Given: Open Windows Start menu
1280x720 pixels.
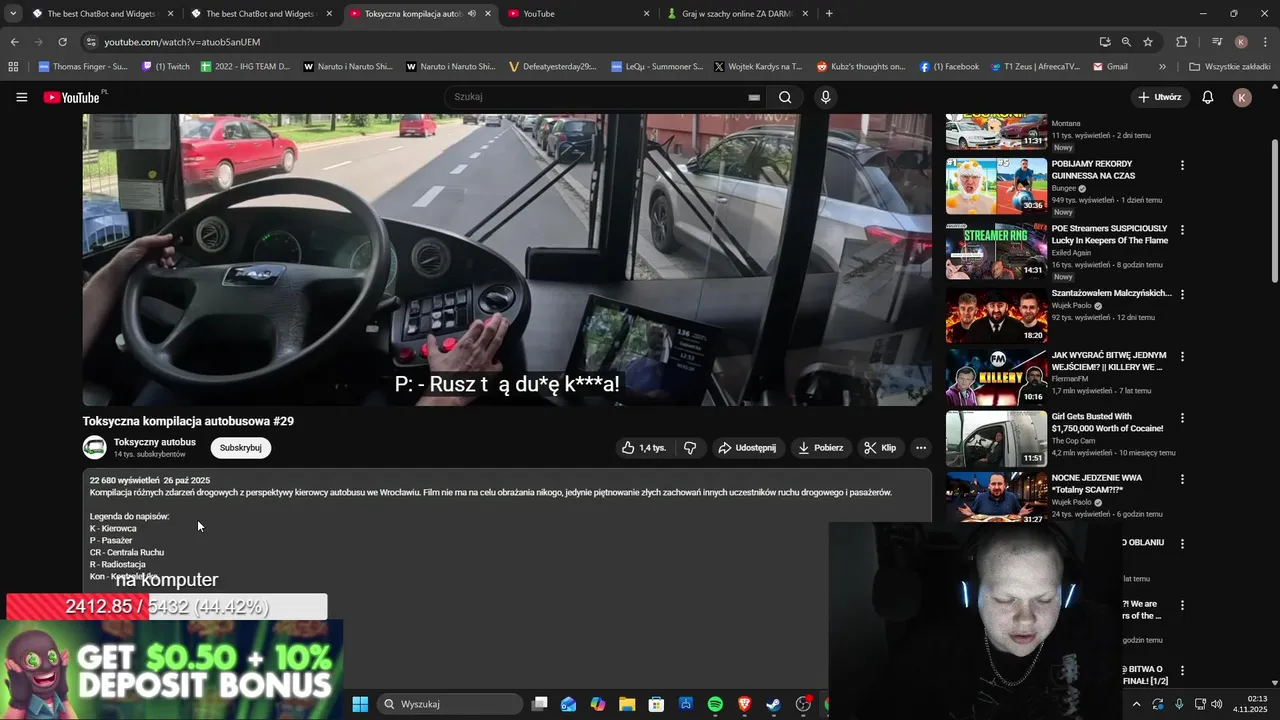Looking at the screenshot, I should click(360, 704).
